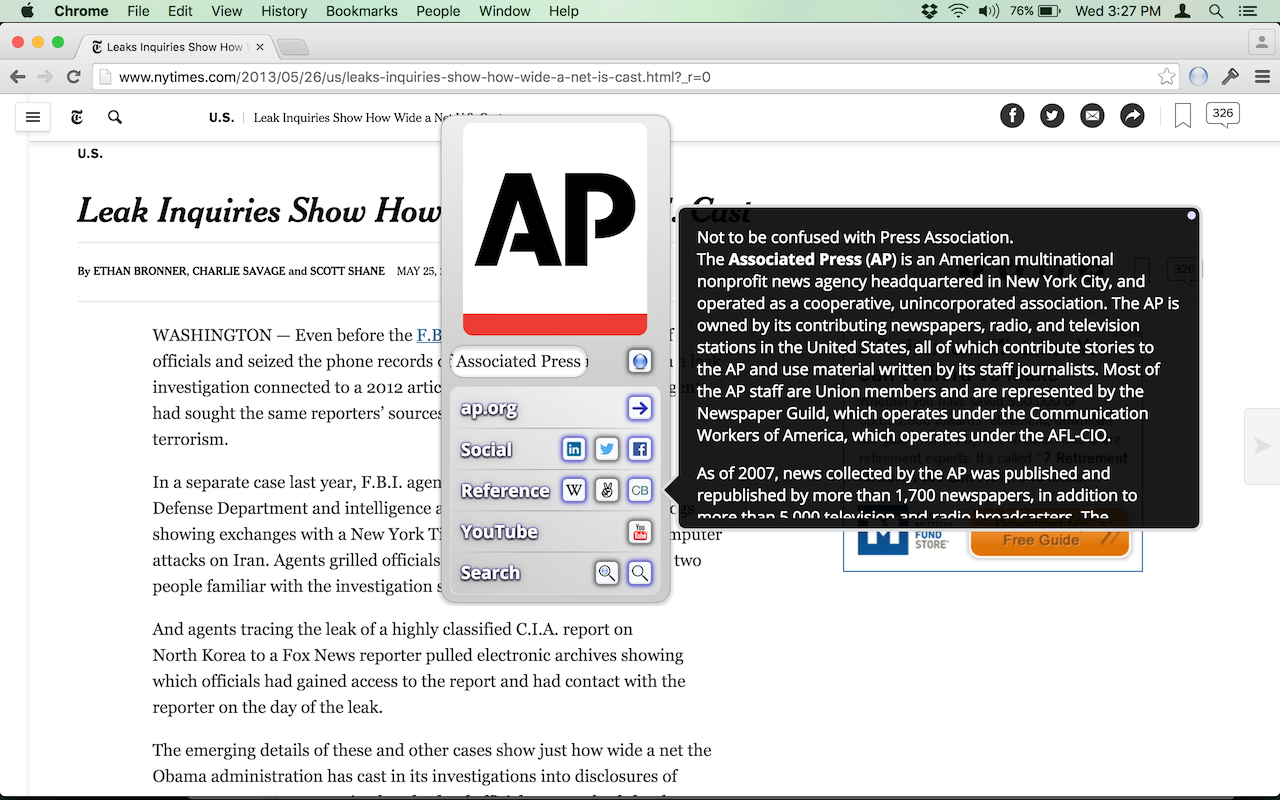This screenshot has height=800, width=1280.
Task: Click the Free Guide ad button
Action: click(1049, 540)
